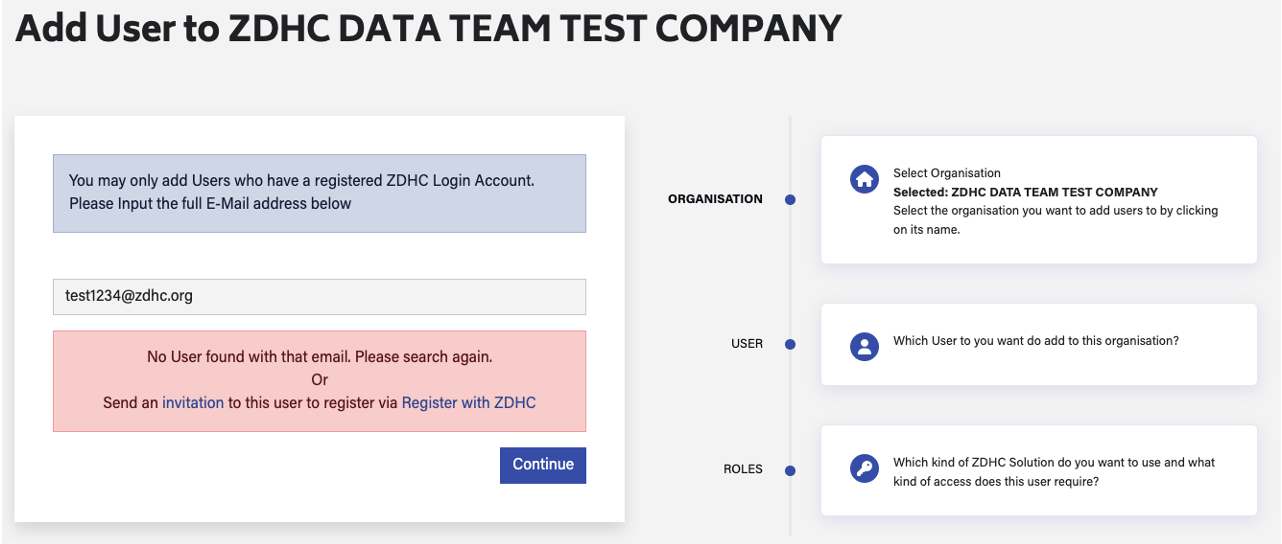Select the Roles step timeline dot

tap(790, 470)
